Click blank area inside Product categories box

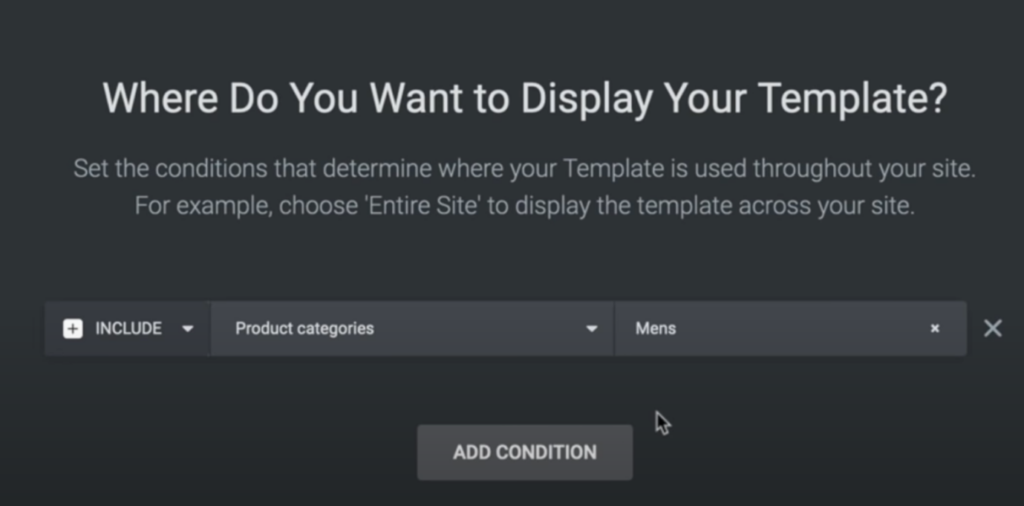coord(477,328)
